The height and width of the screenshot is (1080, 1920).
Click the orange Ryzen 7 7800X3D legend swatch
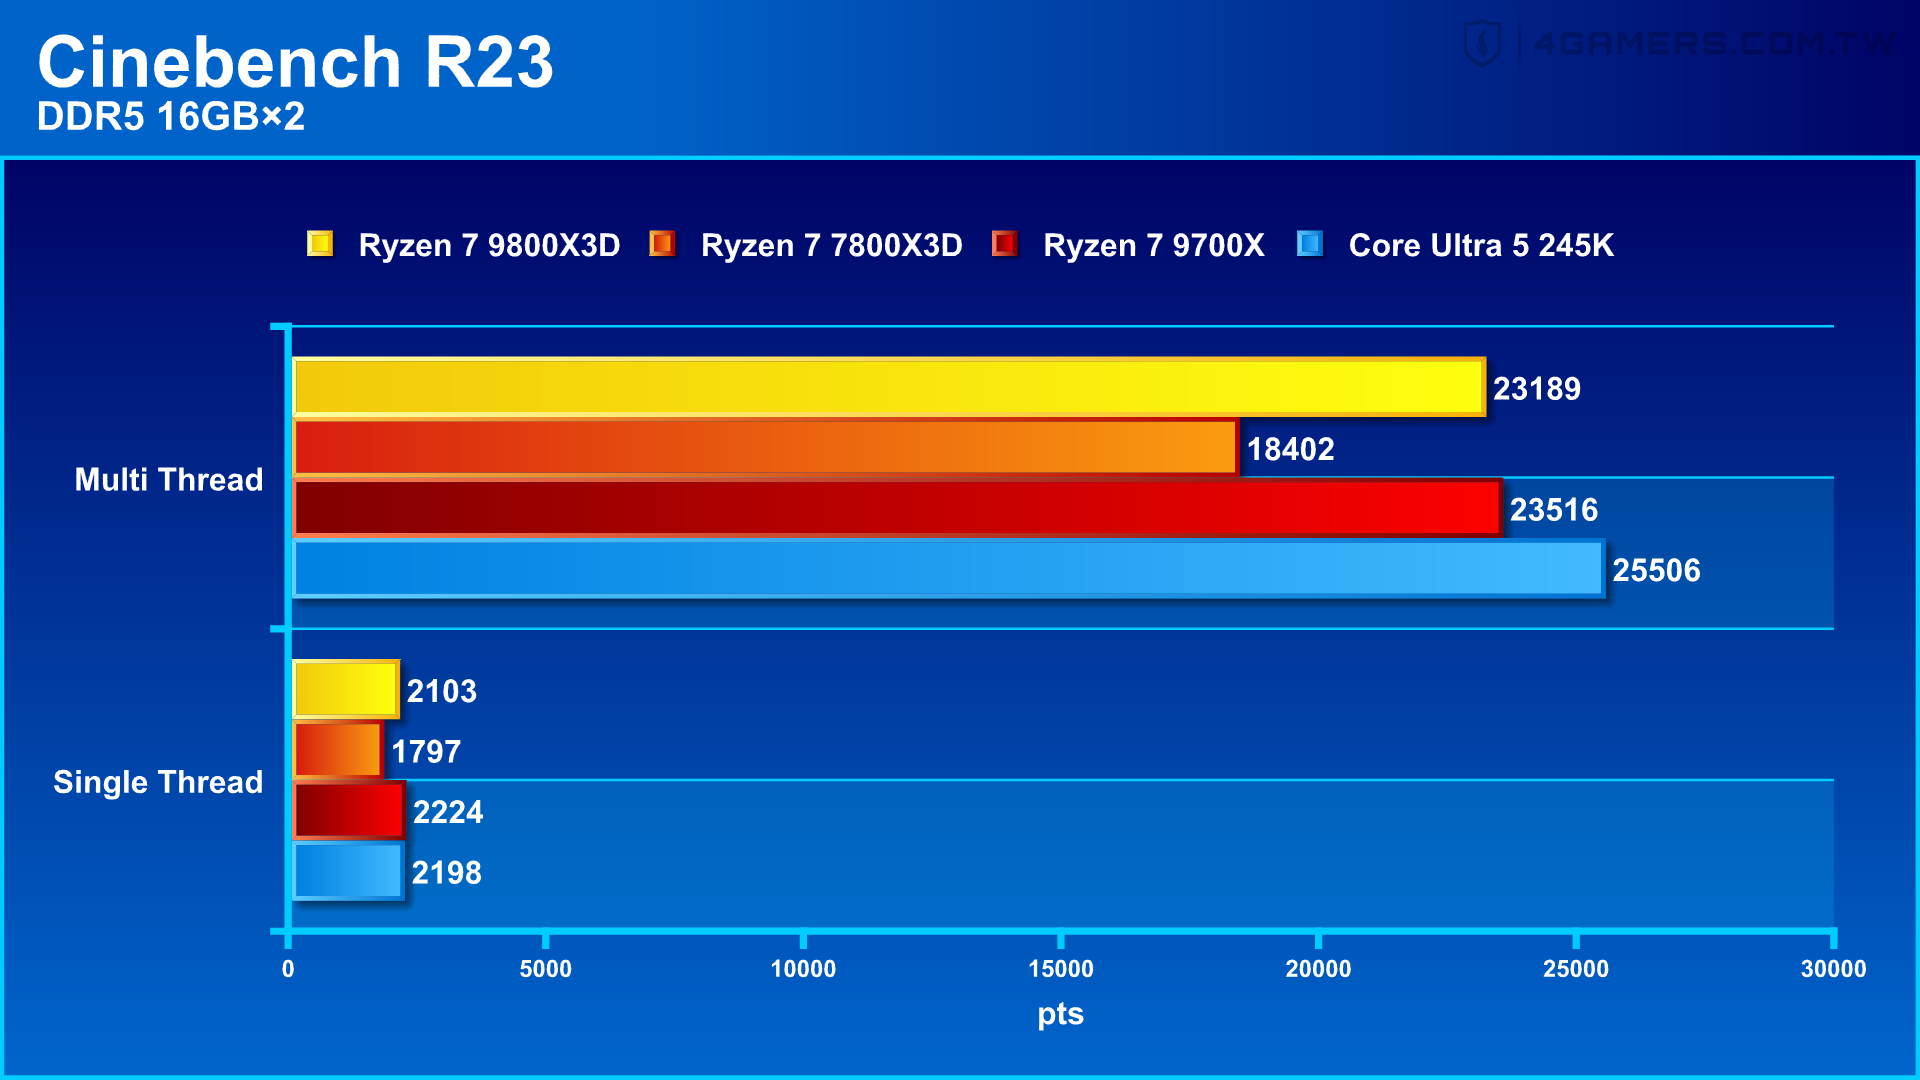(662, 243)
